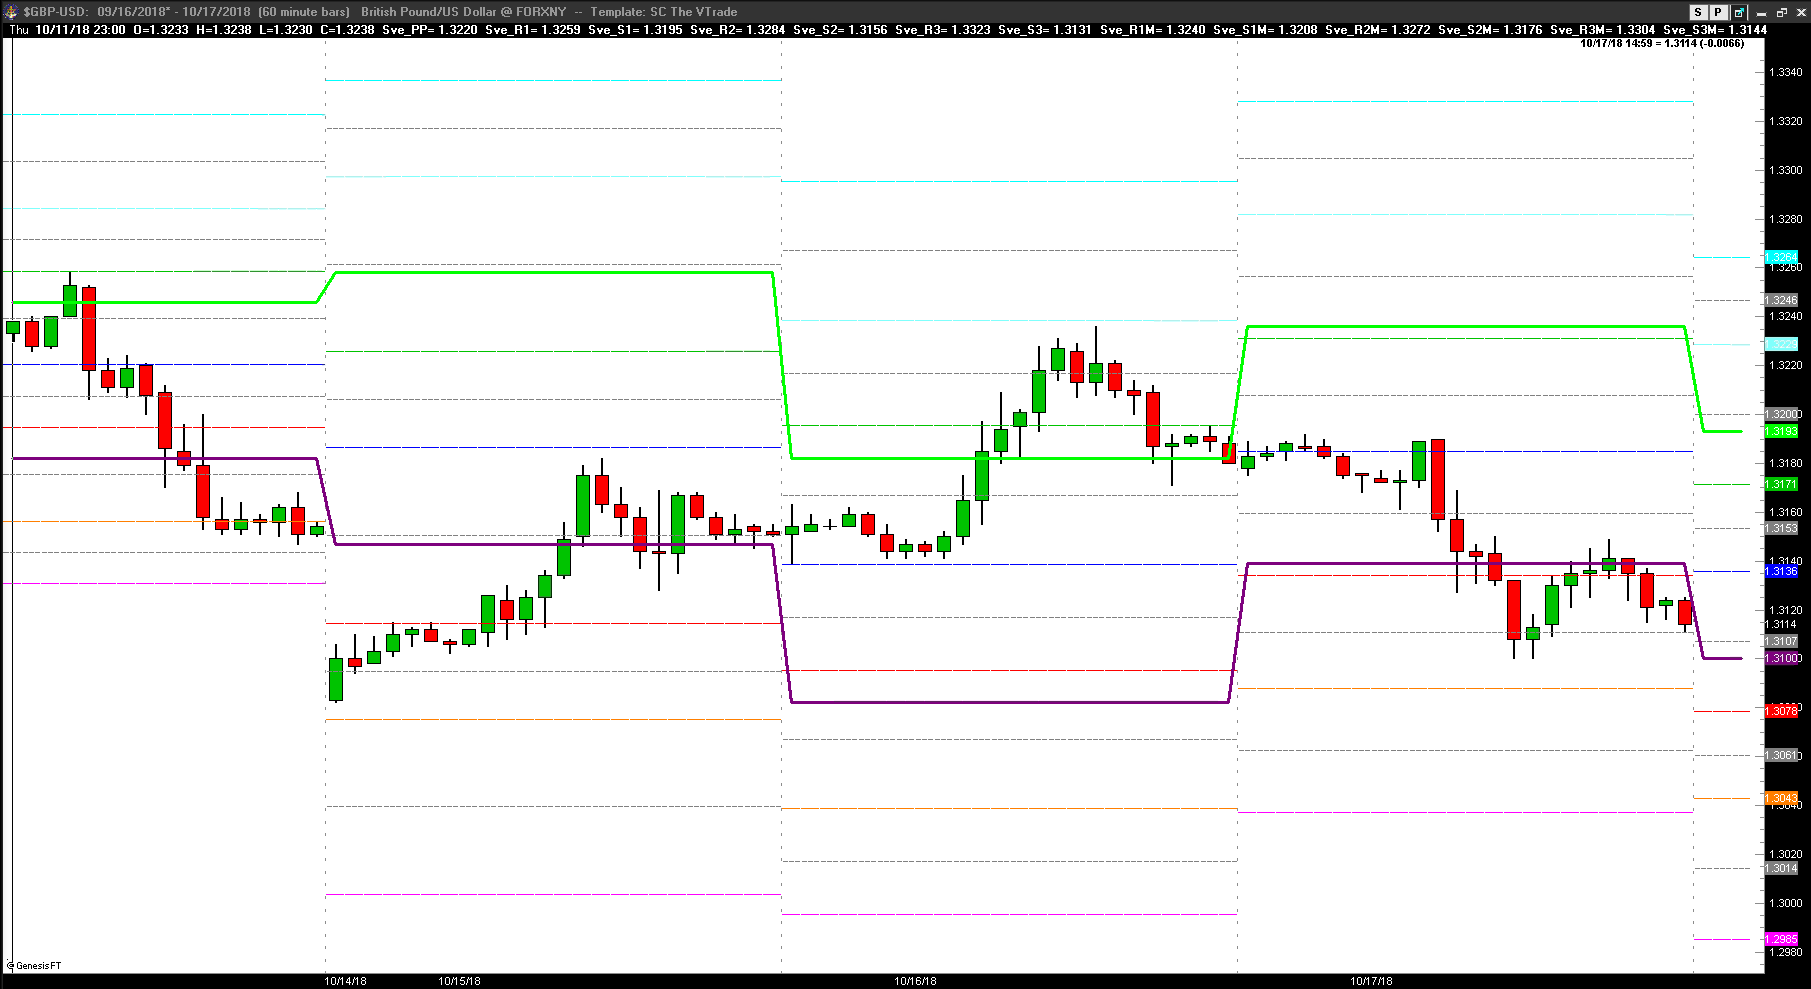This screenshot has width=1811, height=989.
Task: Select the gray 1.3107 price tag
Action: click(1782, 641)
